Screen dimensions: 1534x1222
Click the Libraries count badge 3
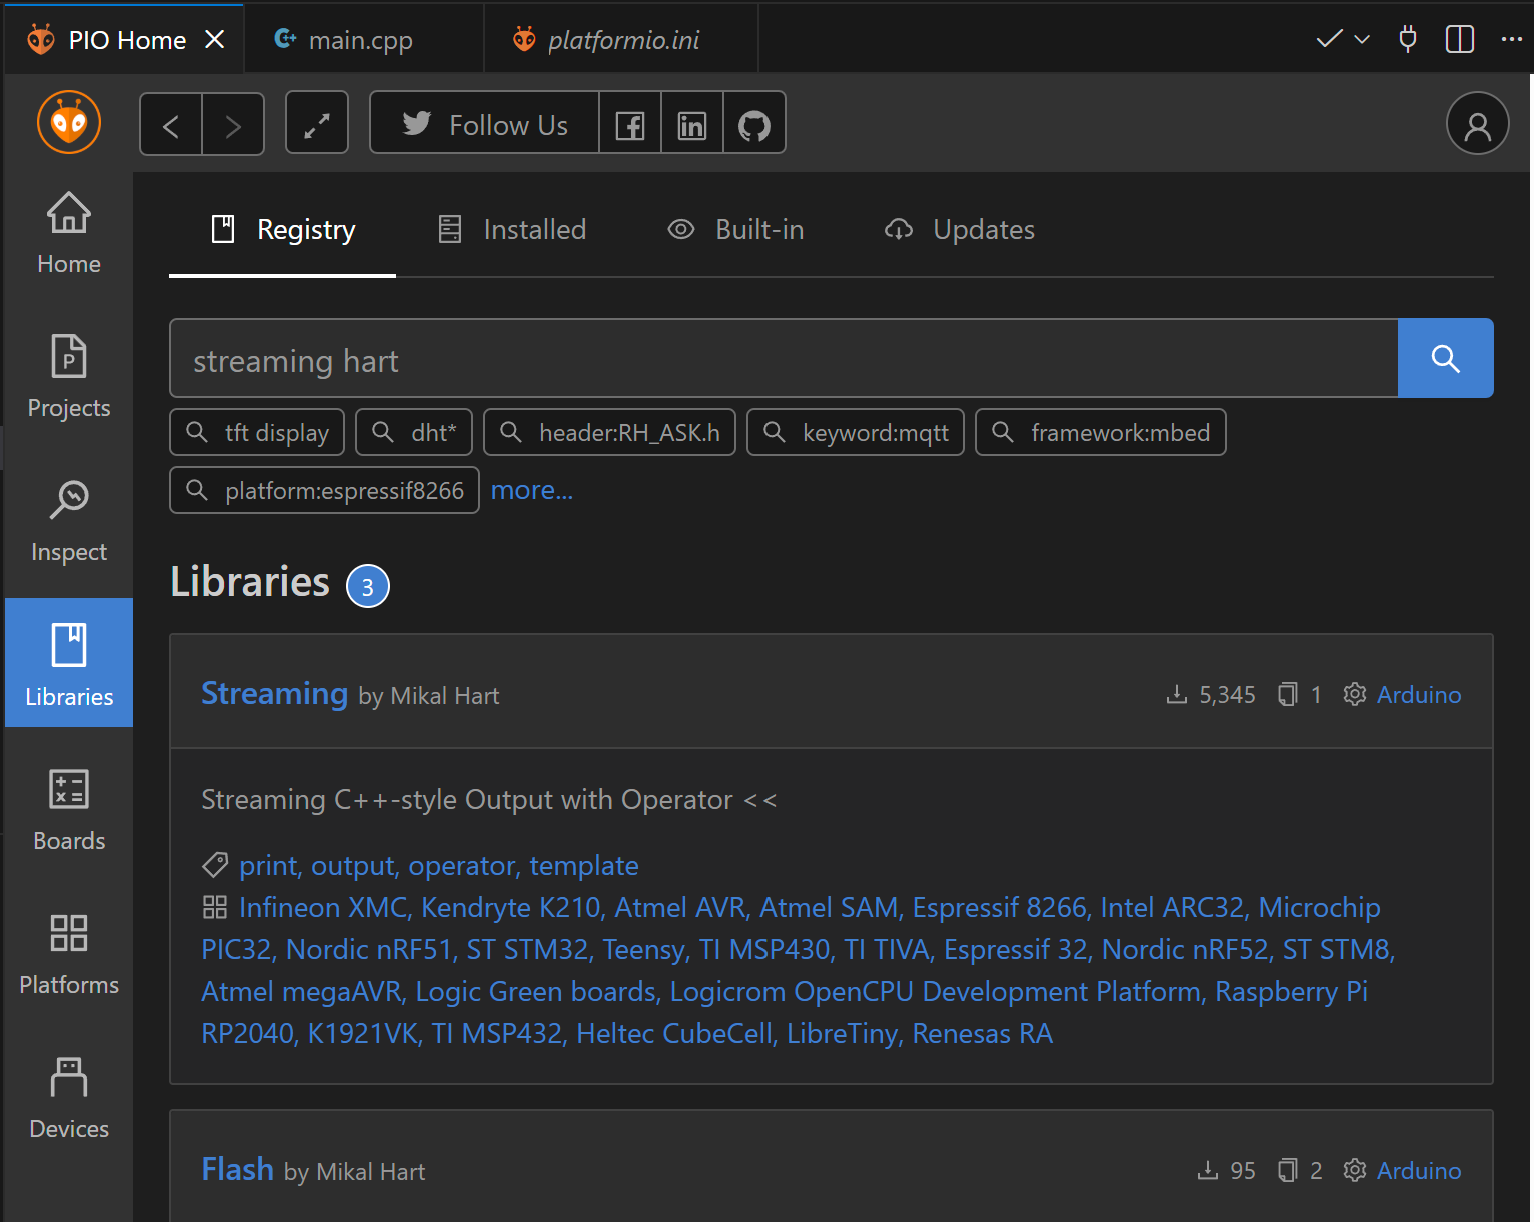[368, 587]
